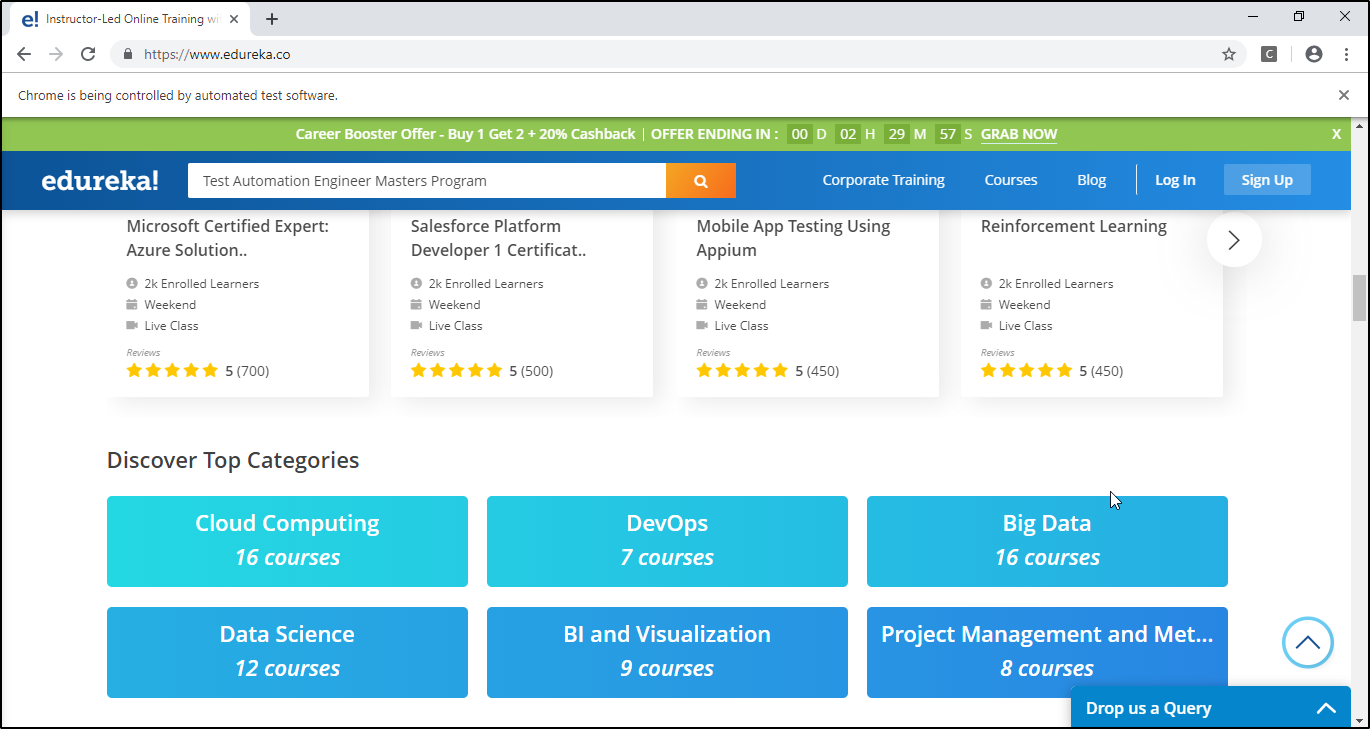Open the GRAB NOW offer link
The image size is (1370, 729).
coord(1018,133)
